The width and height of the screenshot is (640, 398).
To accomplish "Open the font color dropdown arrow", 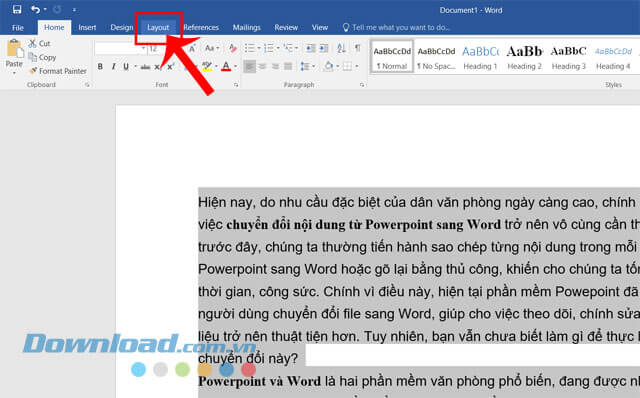I will point(235,67).
